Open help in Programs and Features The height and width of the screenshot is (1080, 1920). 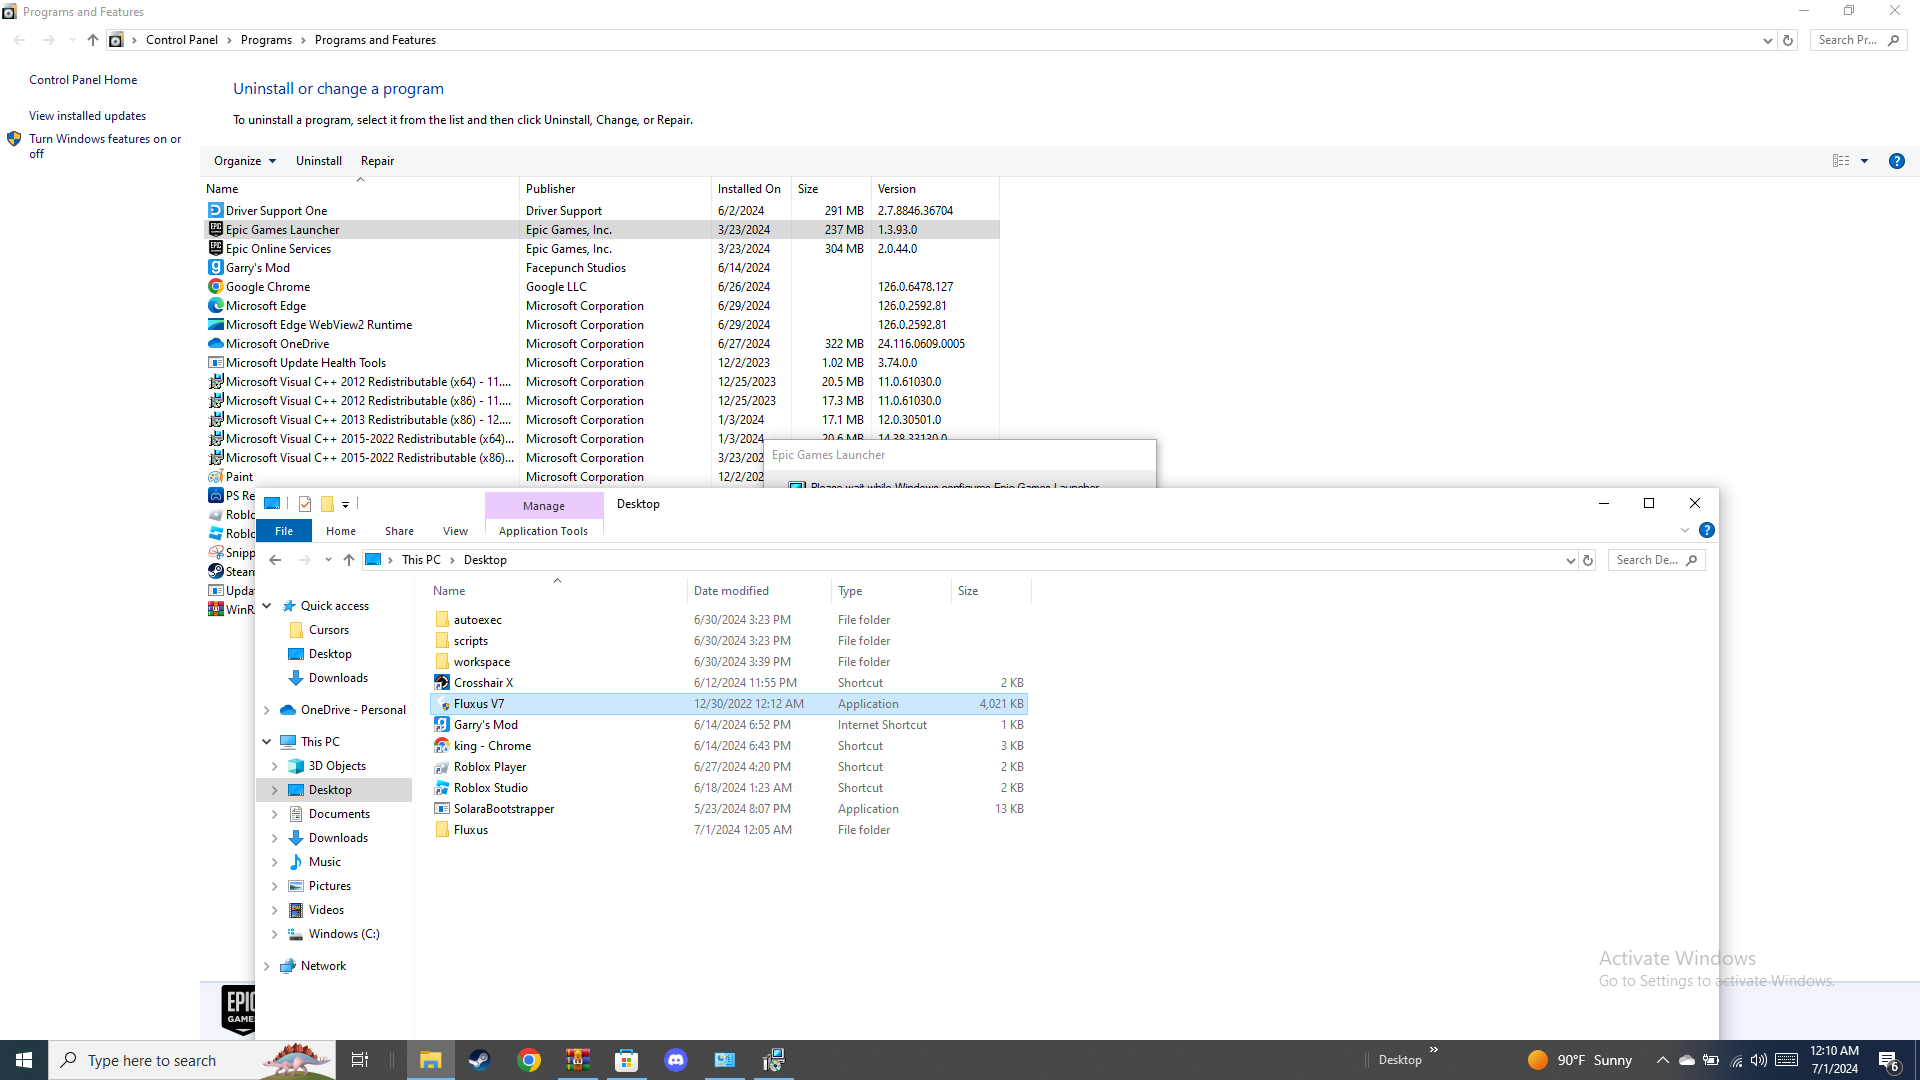(1897, 161)
